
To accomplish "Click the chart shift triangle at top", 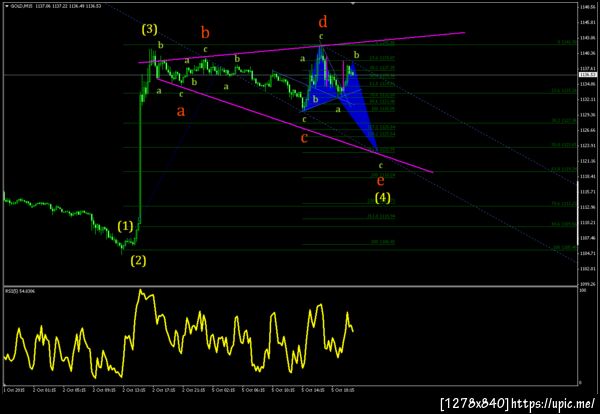I will [x=353, y=3].
